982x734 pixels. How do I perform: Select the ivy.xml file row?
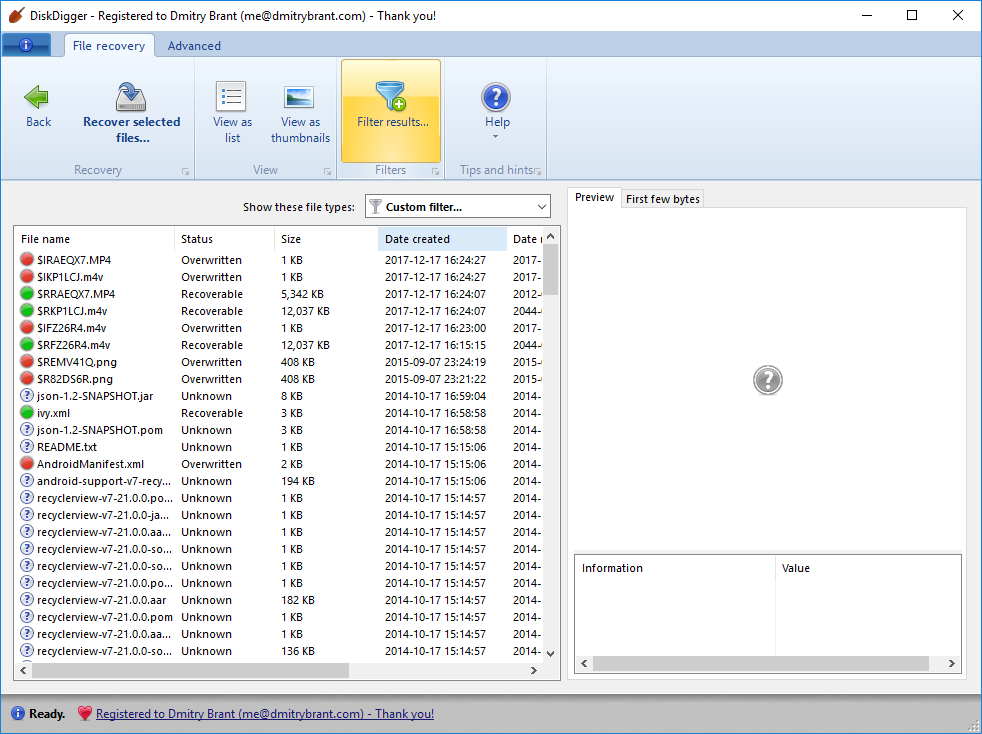point(54,413)
